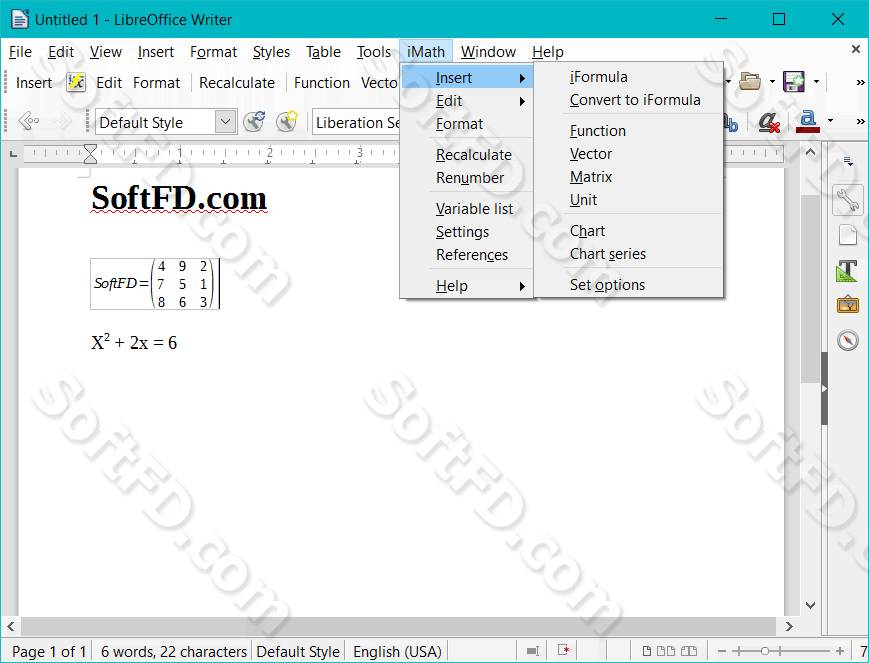The width and height of the screenshot is (869, 663).
Task: Click the Update Selected Style wrench icon
Action: coord(254,121)
